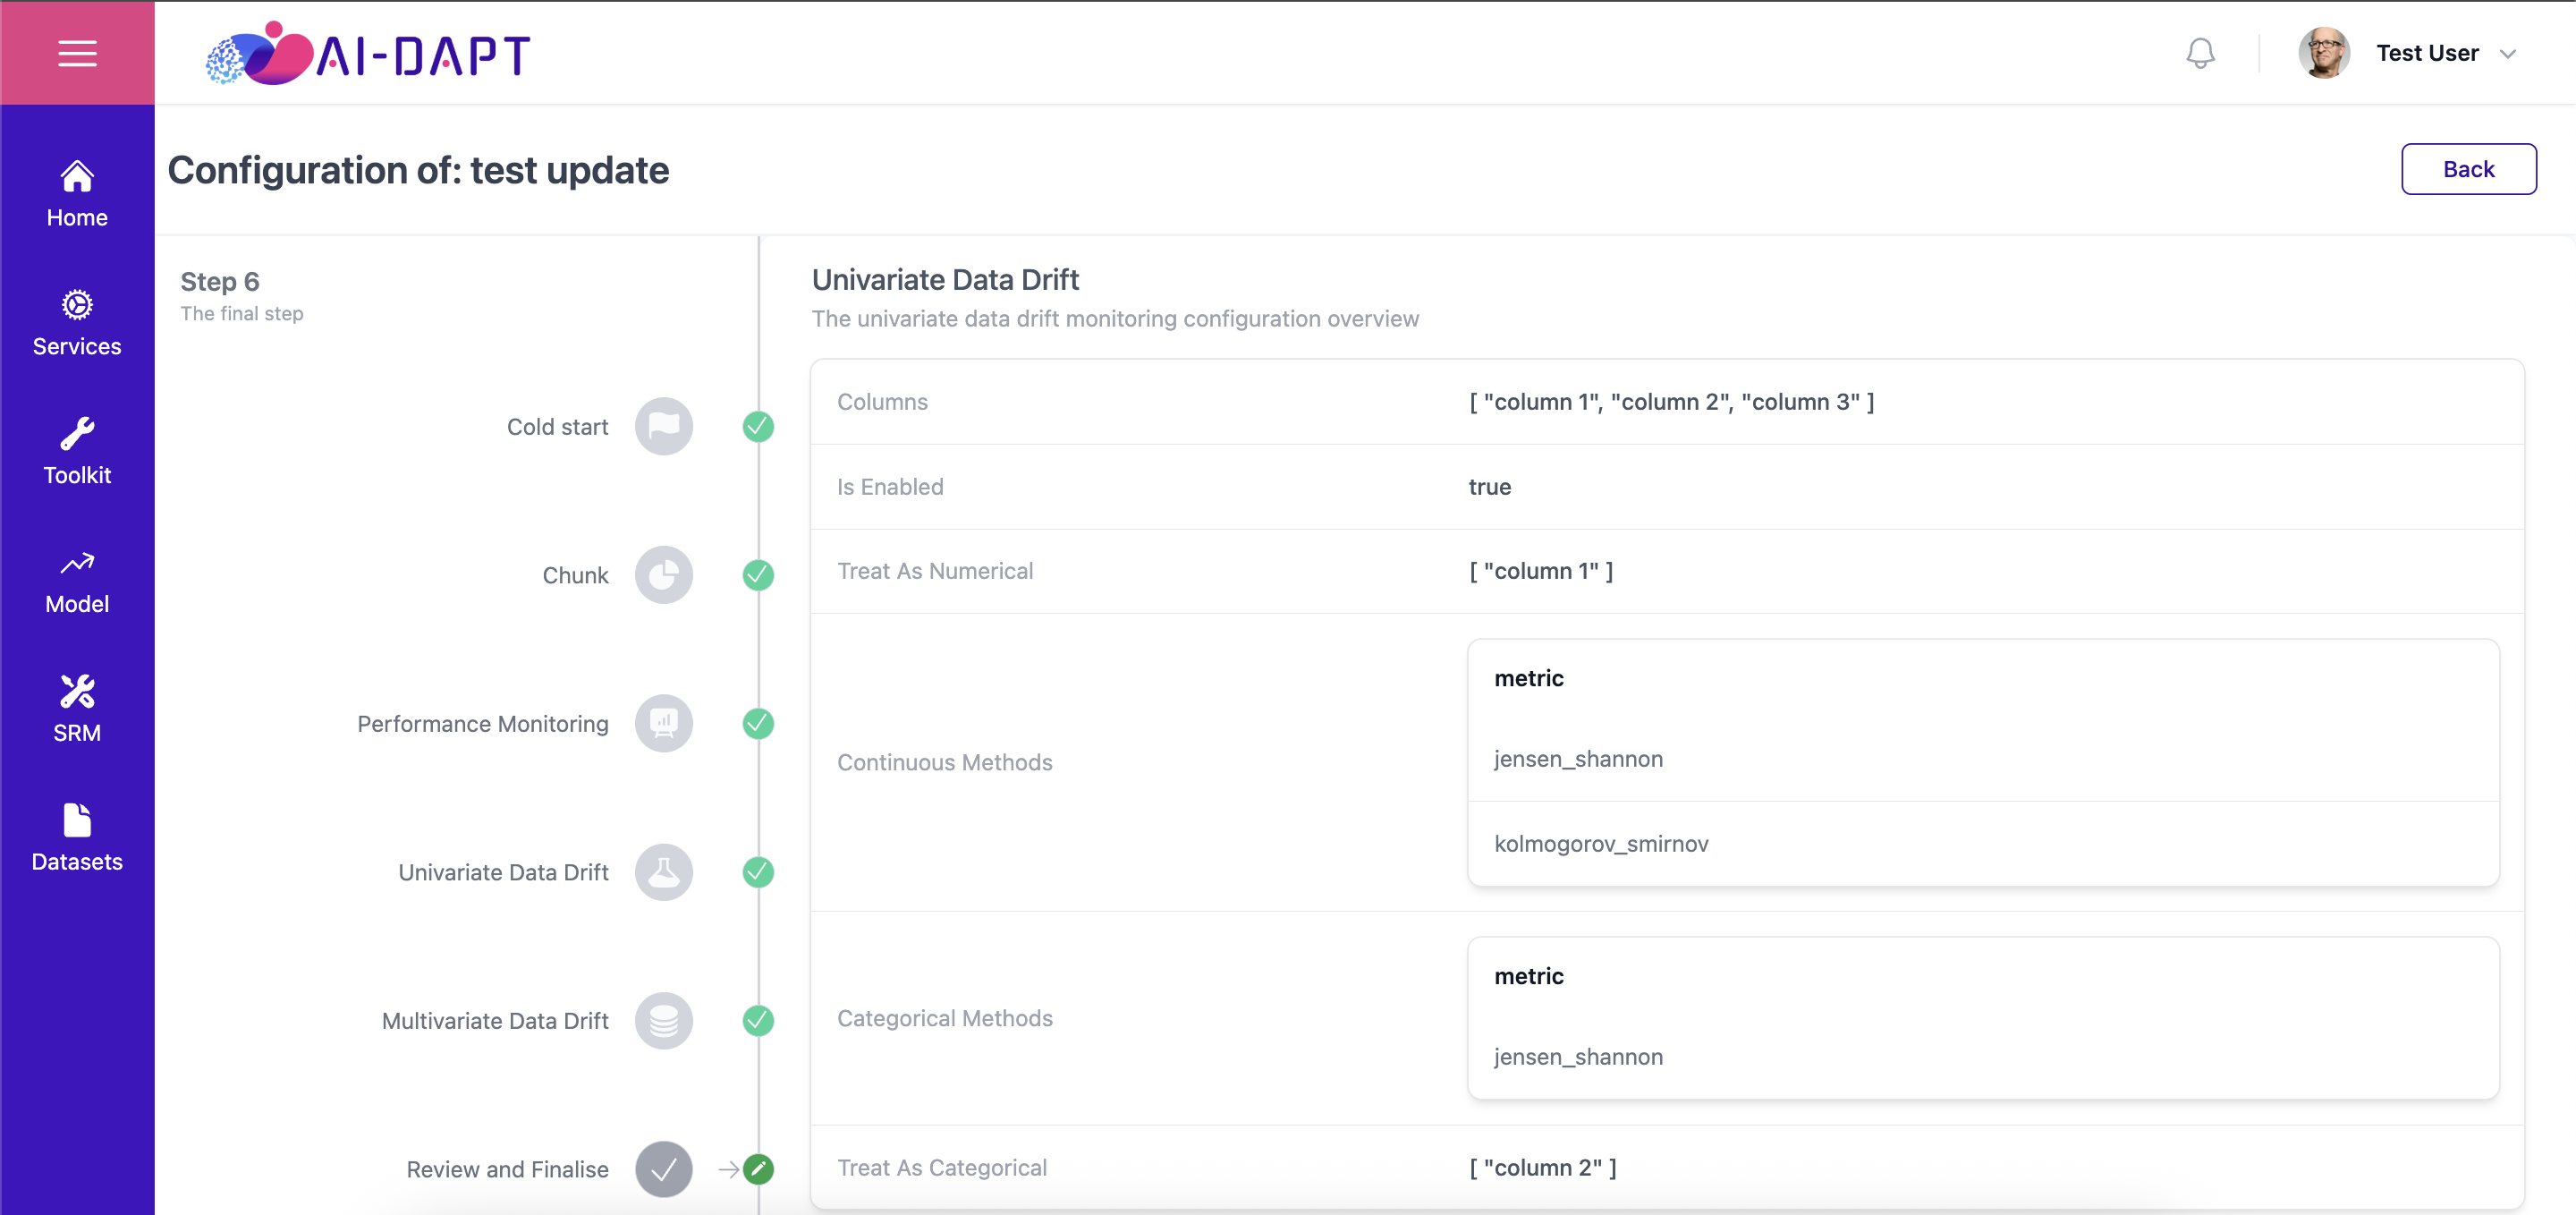The height and width of the screenshot is (1215, 2576).
Task: Click the Is Enabled row label
Action: coord(890,487)
